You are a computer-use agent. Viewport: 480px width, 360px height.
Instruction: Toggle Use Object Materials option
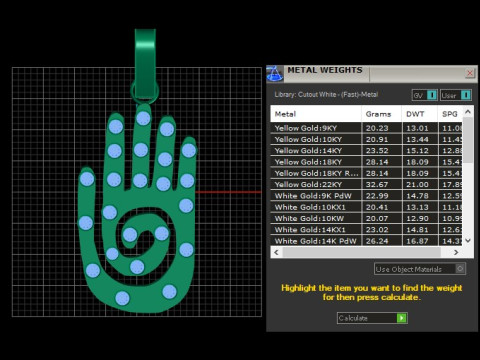[420, 269]
